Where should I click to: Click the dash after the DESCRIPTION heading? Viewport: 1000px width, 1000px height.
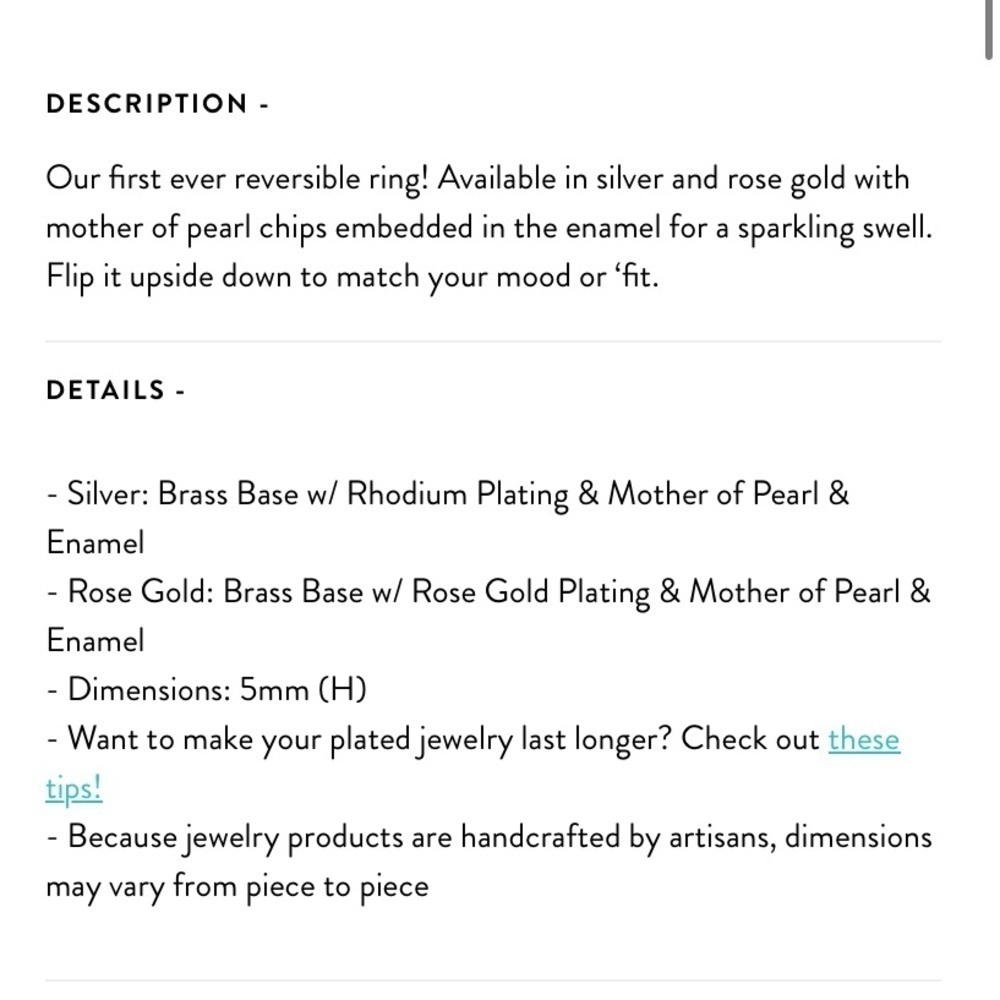(264, 105)
